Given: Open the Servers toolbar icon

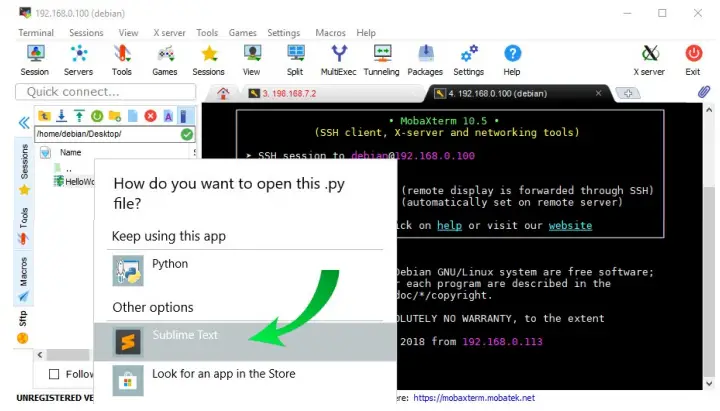Looking at the screenshot, I should click(x=79, y=60).
